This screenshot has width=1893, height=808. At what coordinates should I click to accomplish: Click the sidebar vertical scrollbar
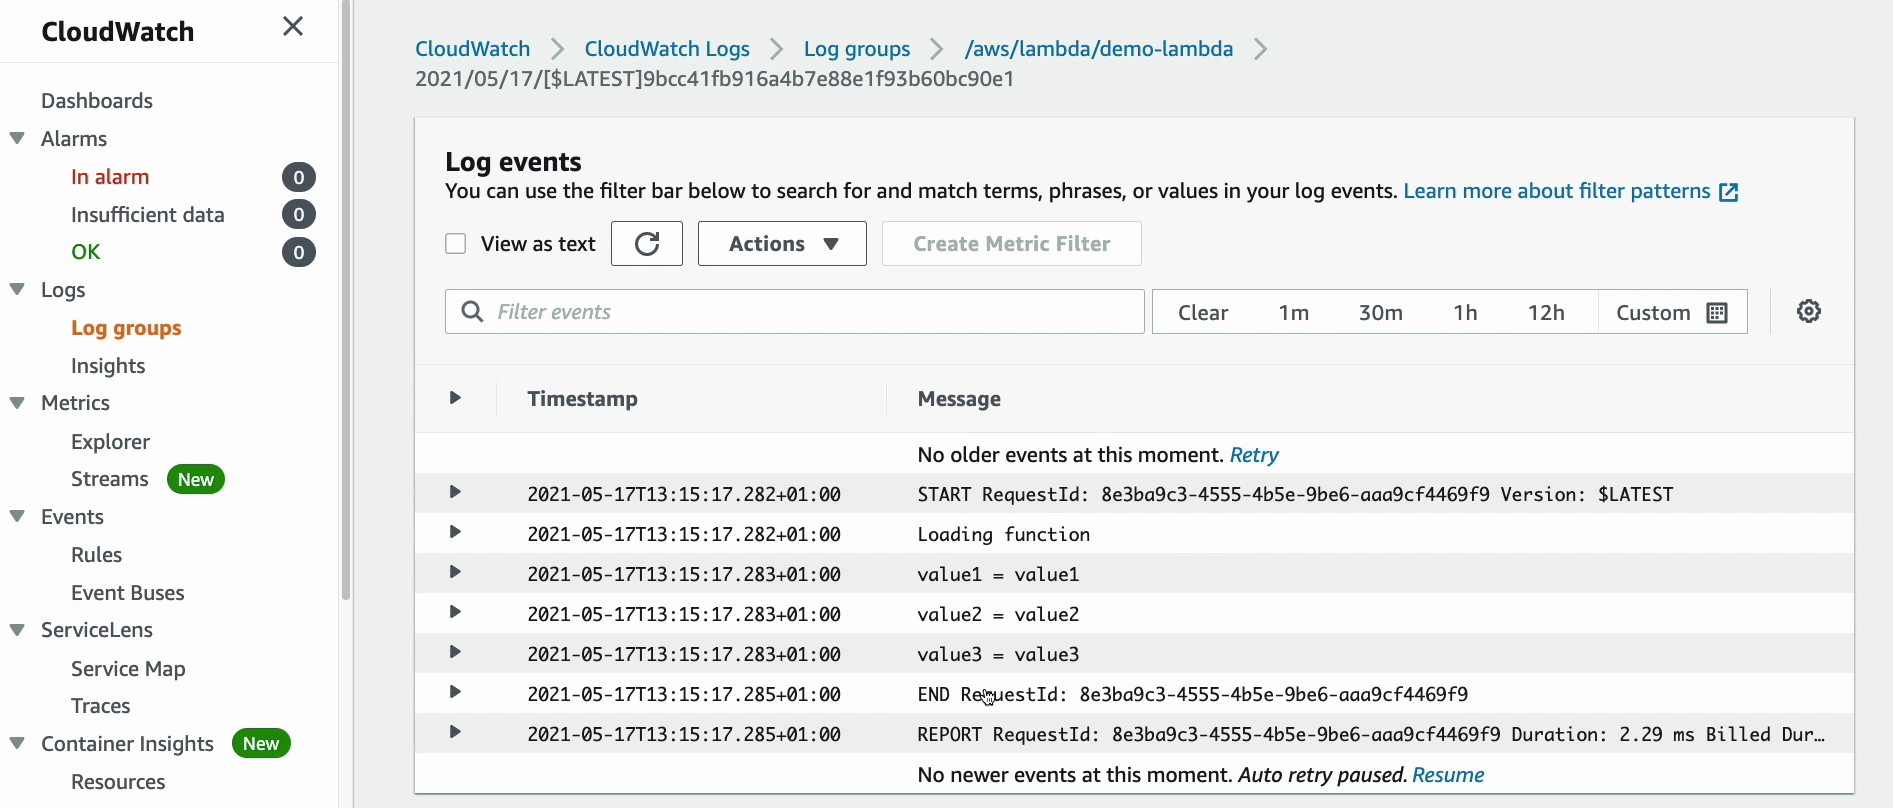point(346,300)
